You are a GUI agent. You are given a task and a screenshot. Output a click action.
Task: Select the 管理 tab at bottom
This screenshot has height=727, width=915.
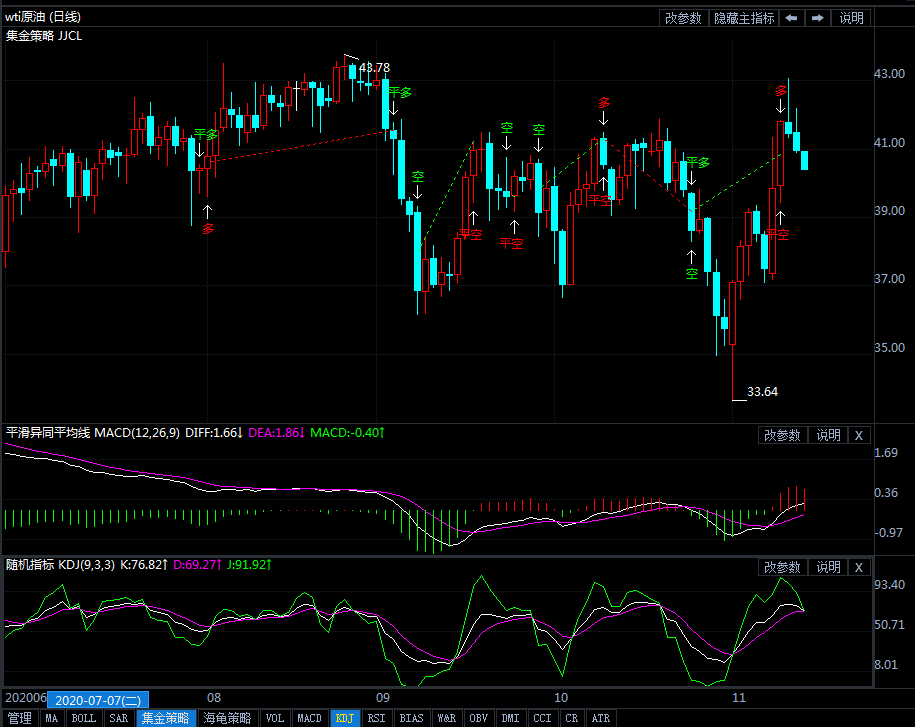[x=19, y=718]
